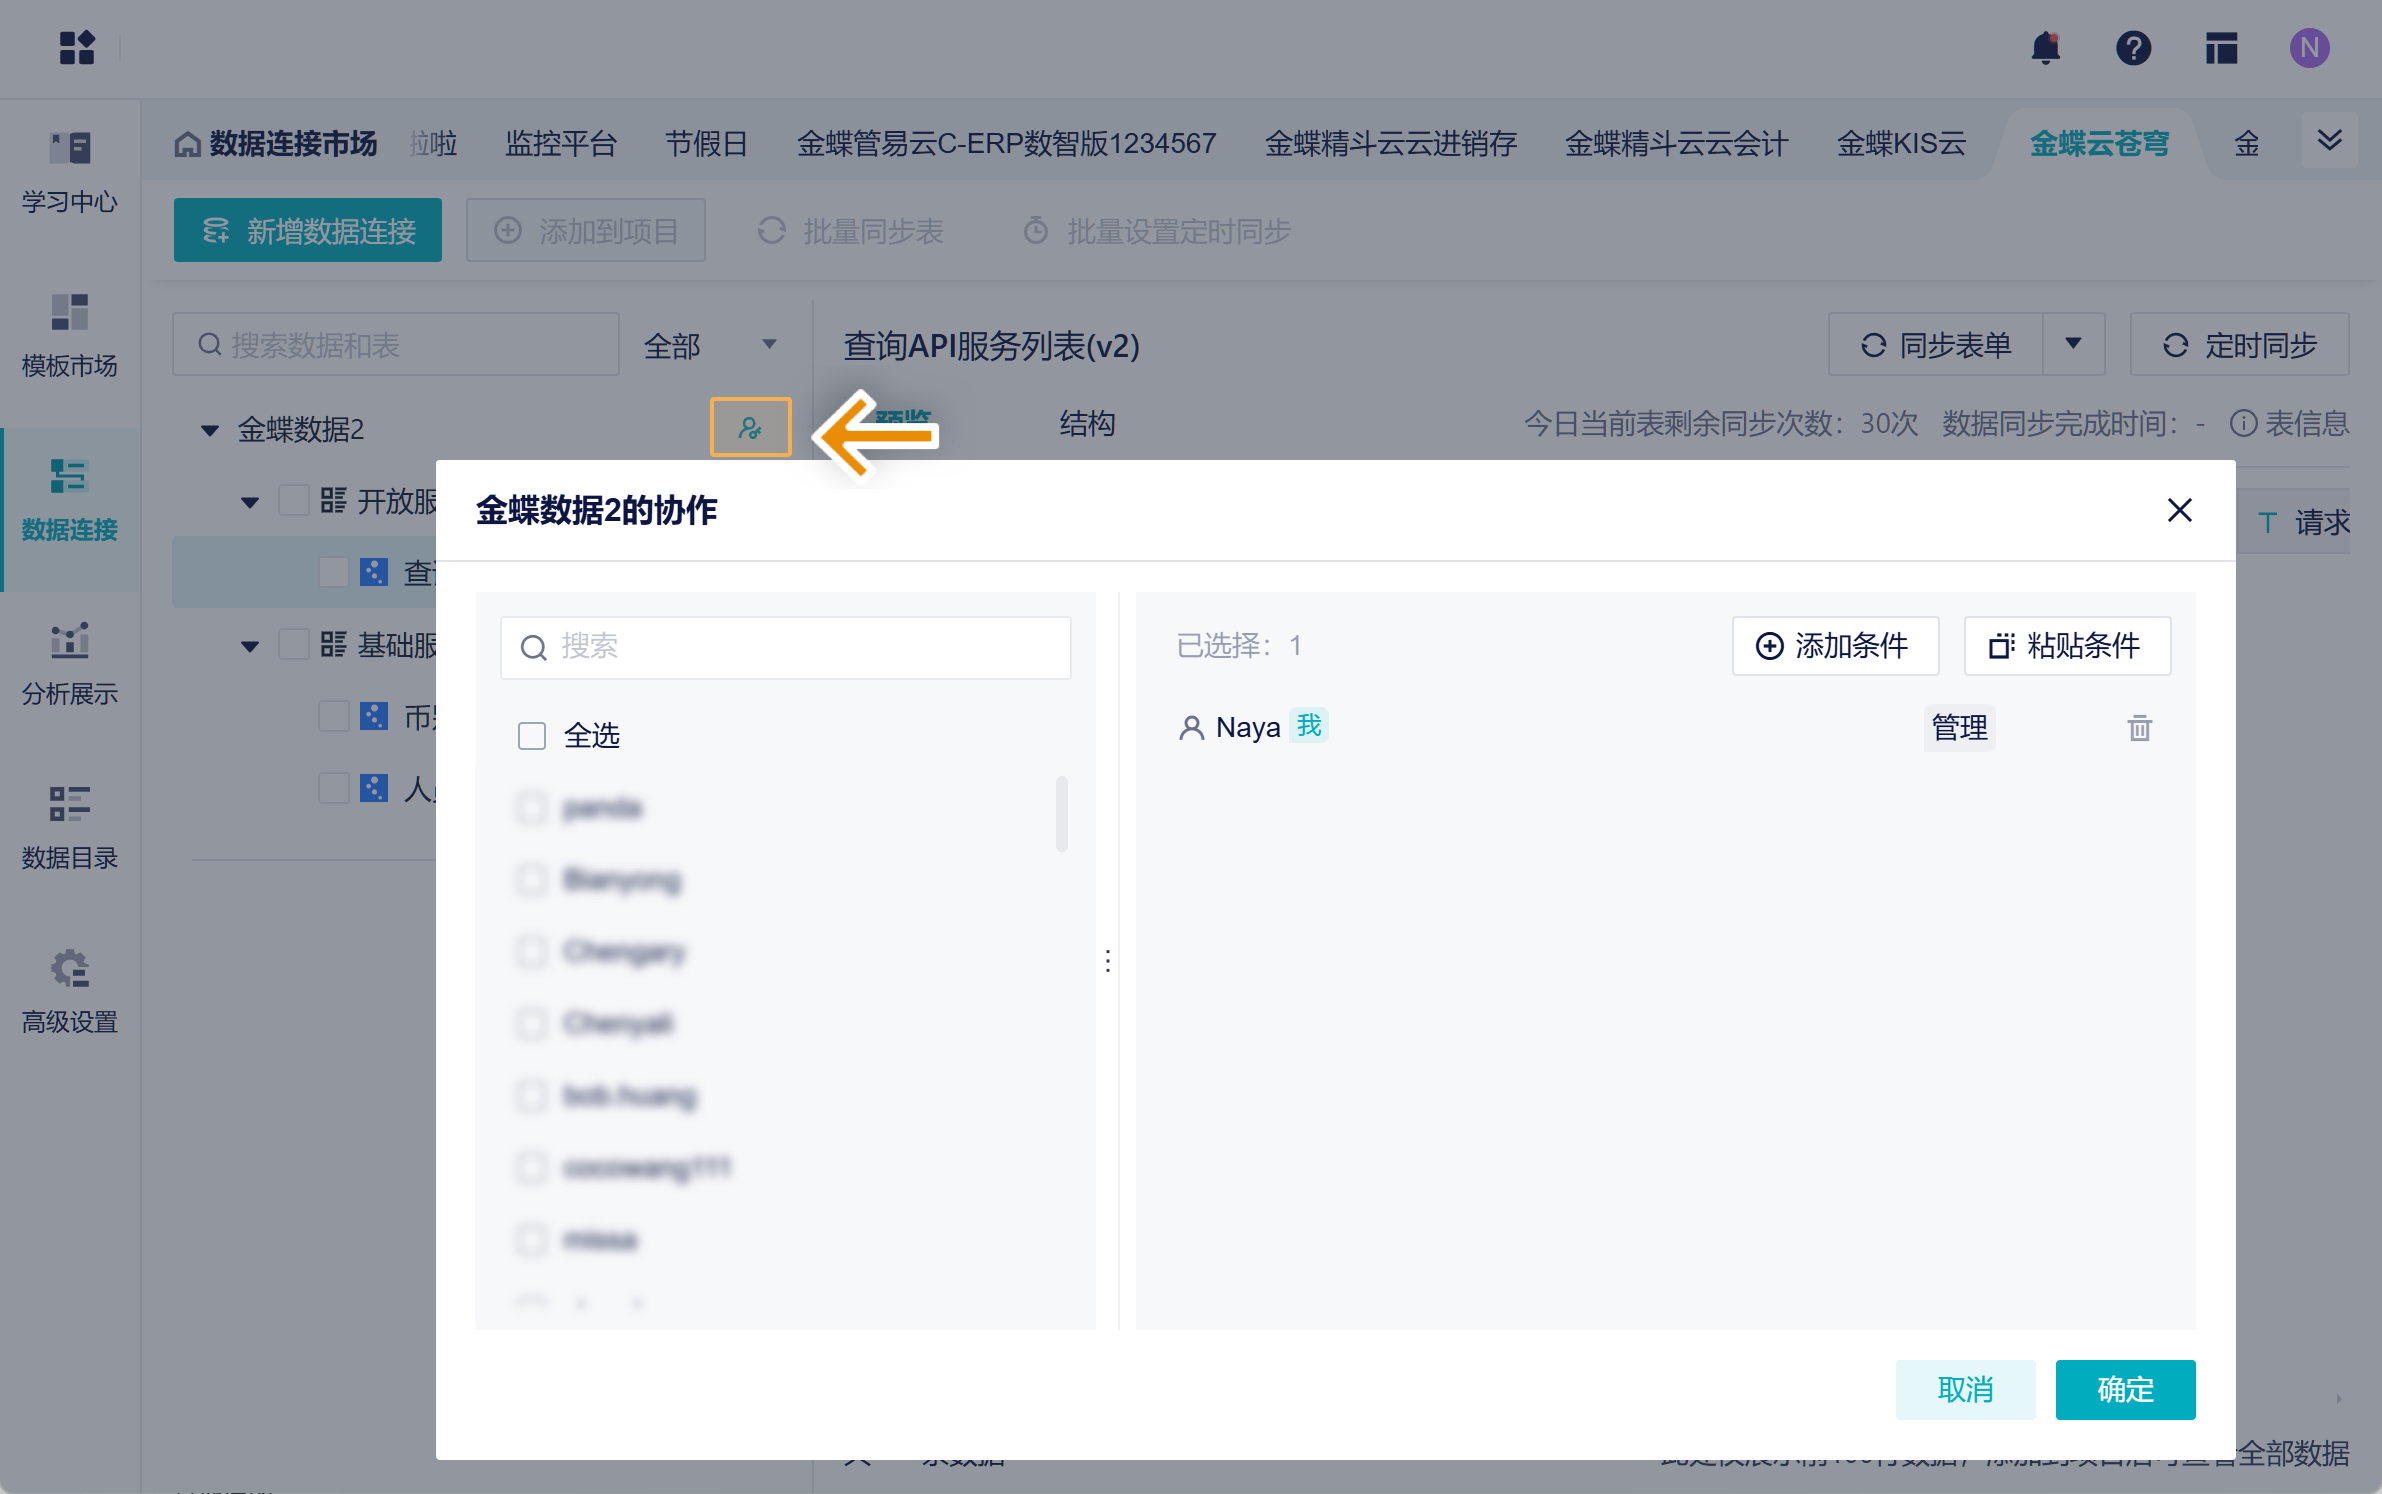Collapse the 金蝶数据2 tree node

(x=210, y=430)
